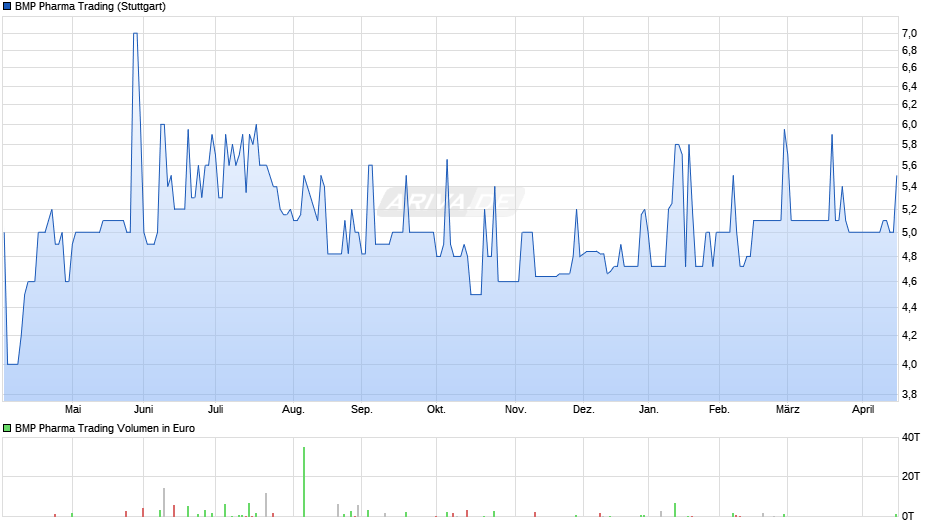Click the 'BMP Pharma Trading Volumen in Euro' label
The width and height of the screenshot is (940, 526).
pyautogui.click(x=105, y=428)
